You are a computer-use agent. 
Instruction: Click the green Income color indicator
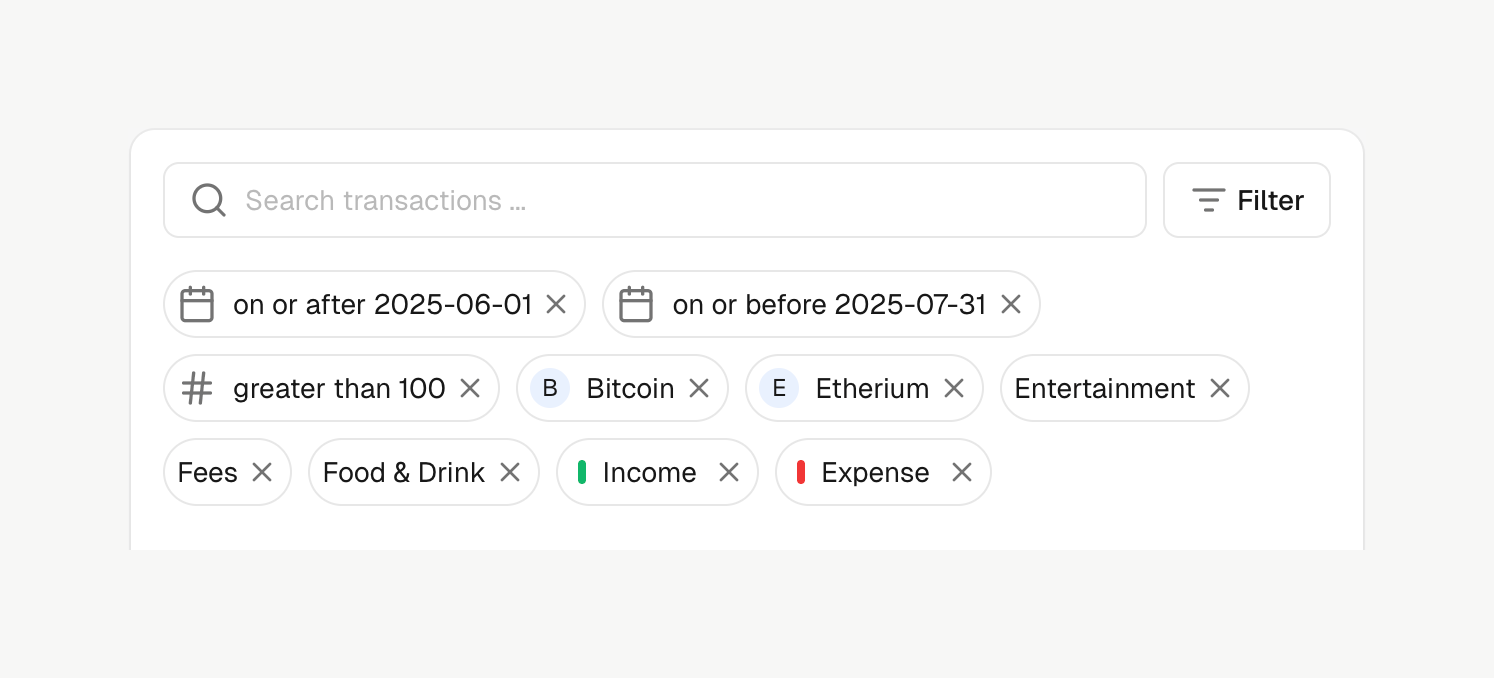[x=582, y=472]
